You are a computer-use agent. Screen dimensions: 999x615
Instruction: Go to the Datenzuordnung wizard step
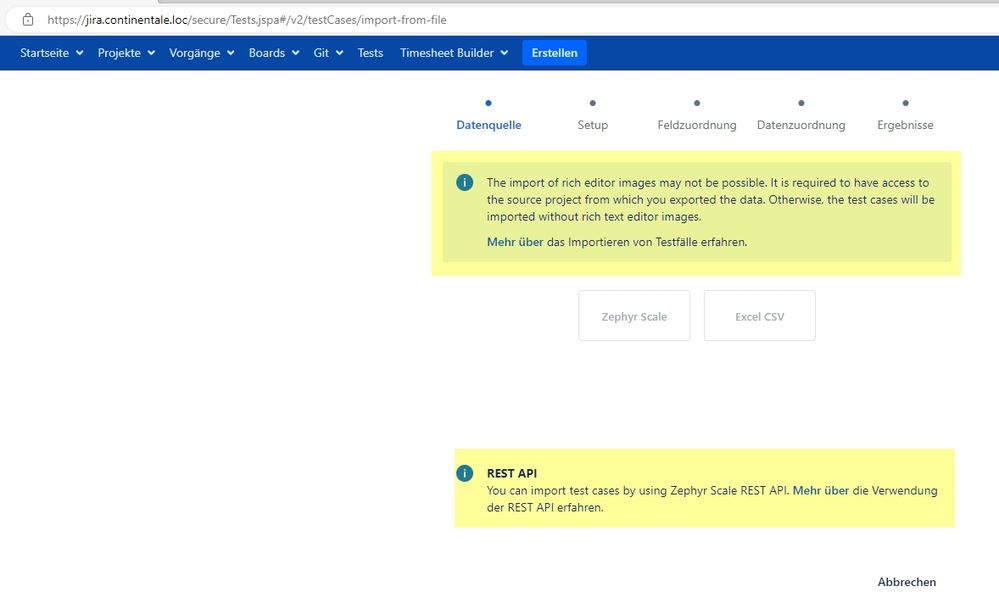[801, 125]
